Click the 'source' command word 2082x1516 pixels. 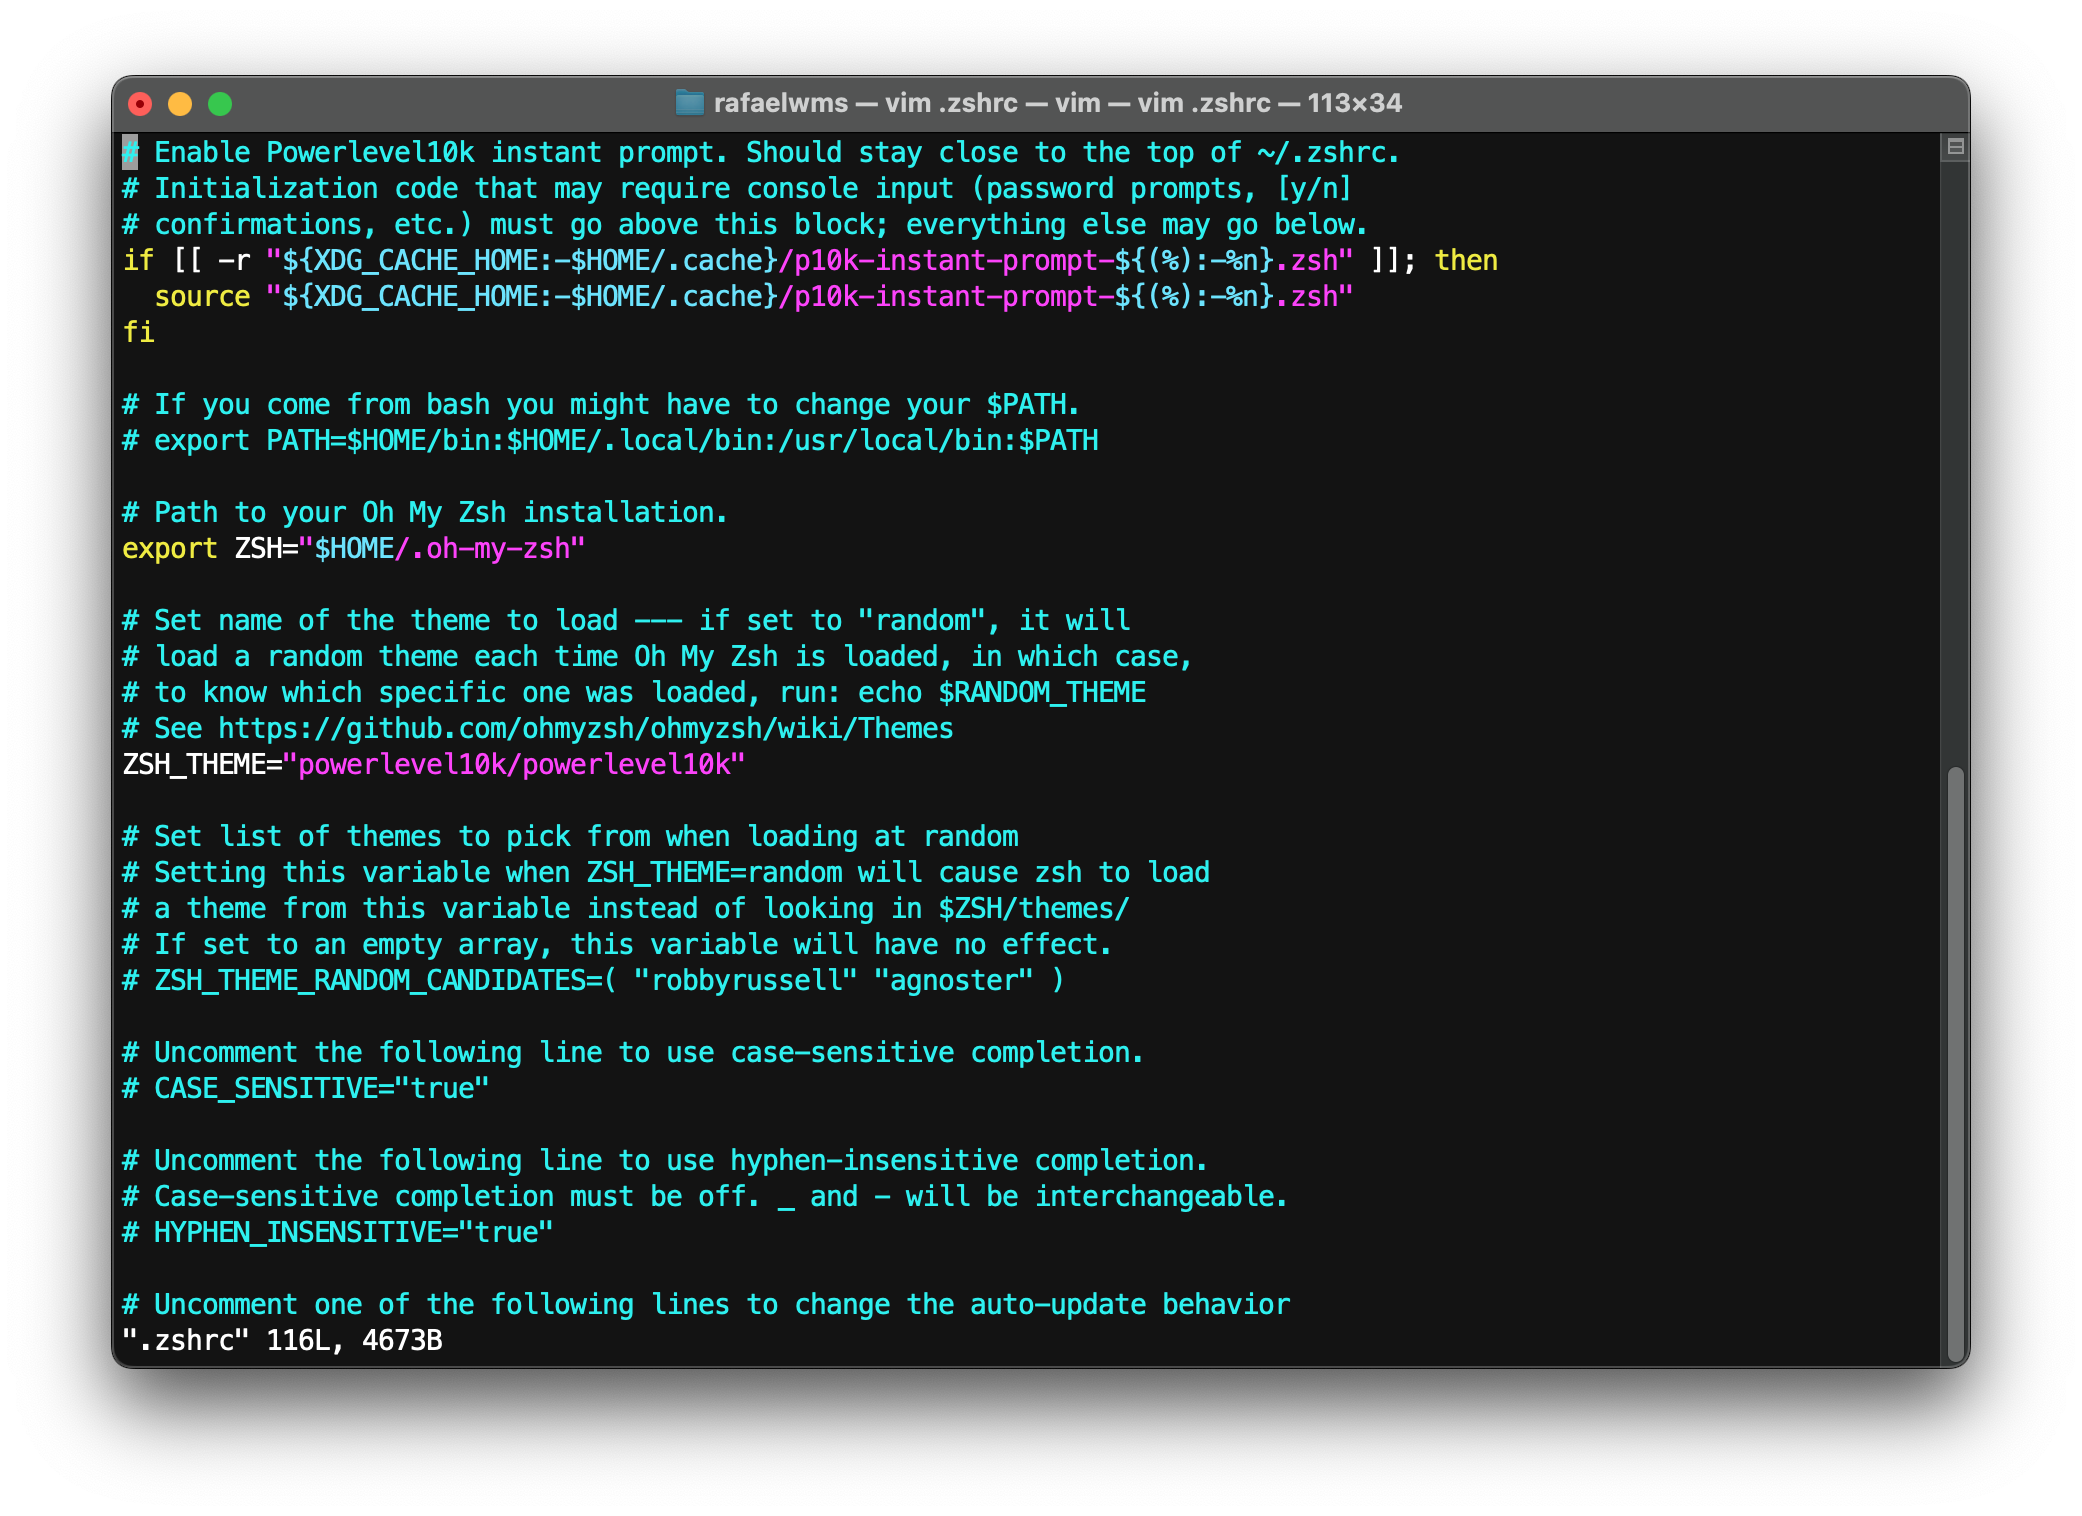[x=202, y=296]
